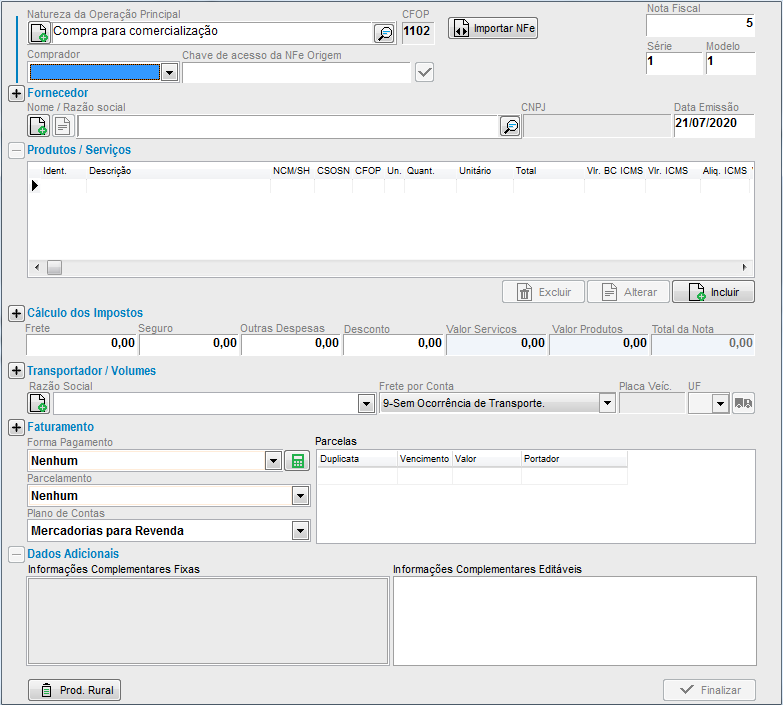Screen dimensions: 783x705
Task: Click the Incluir button to add a product
Action: 713,292
